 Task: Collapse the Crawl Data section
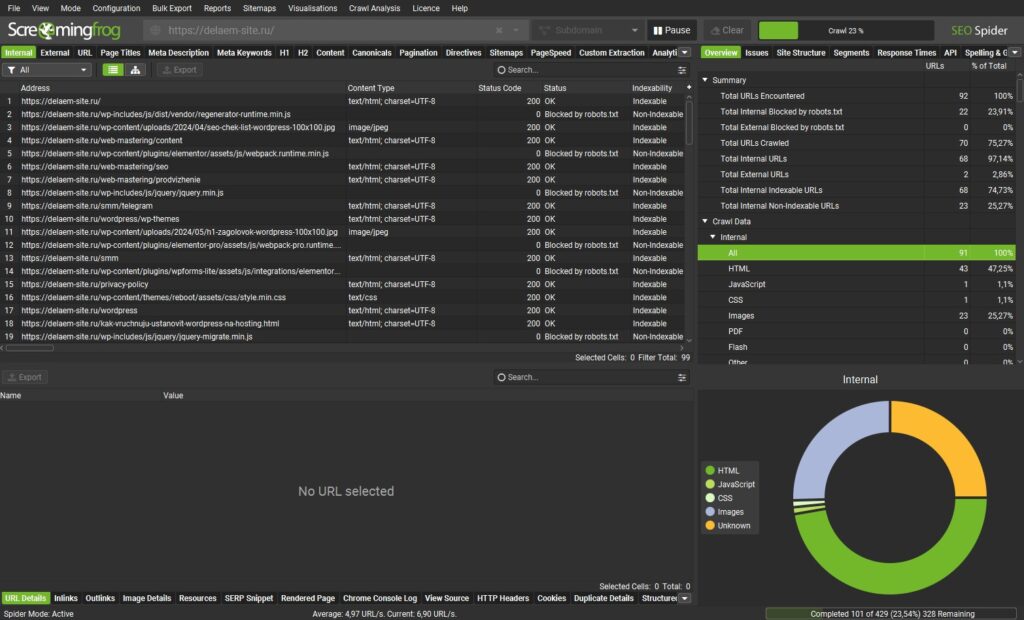[705, 221]
